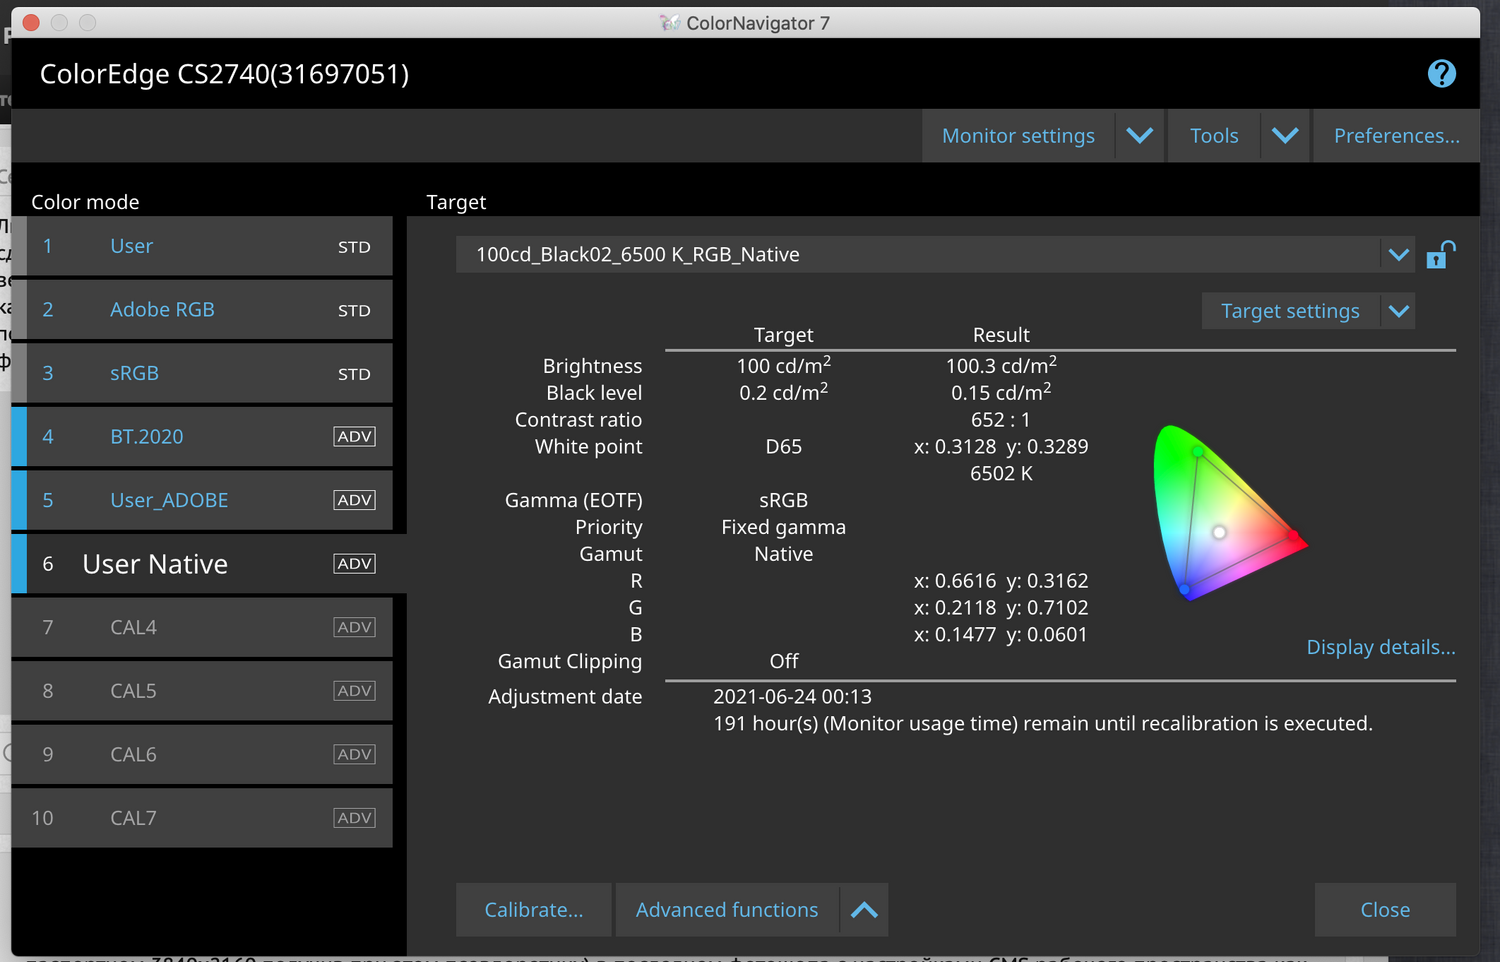Click the STD badge on Adobe RGB
This screenshot has width=1500, height=962.
point(354,311)
